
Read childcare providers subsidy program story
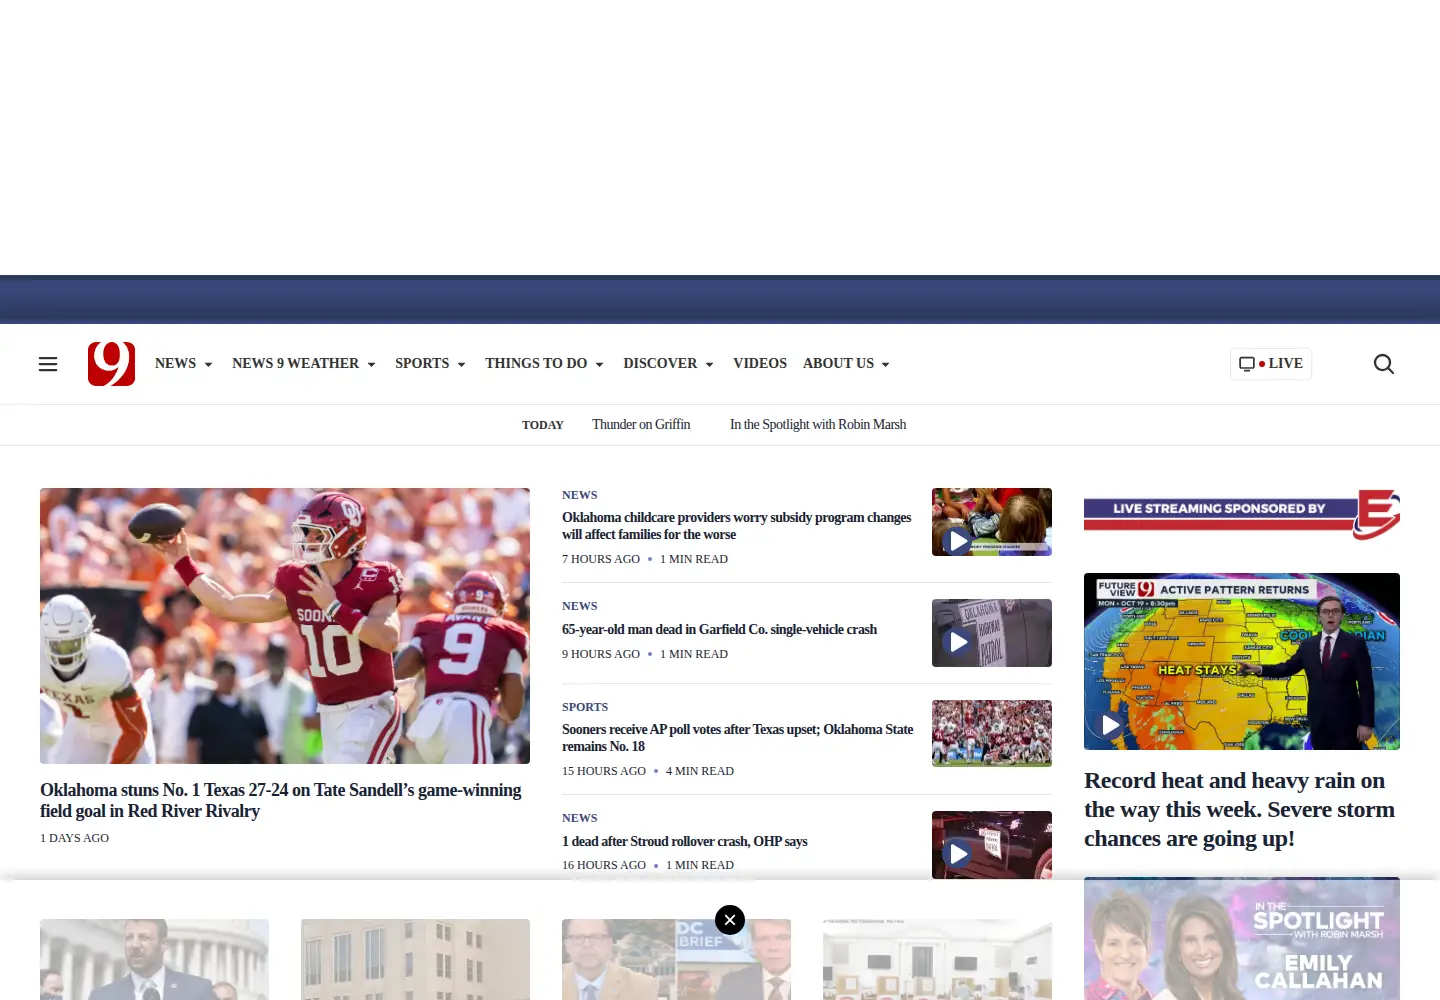click(x=737, y=526)
